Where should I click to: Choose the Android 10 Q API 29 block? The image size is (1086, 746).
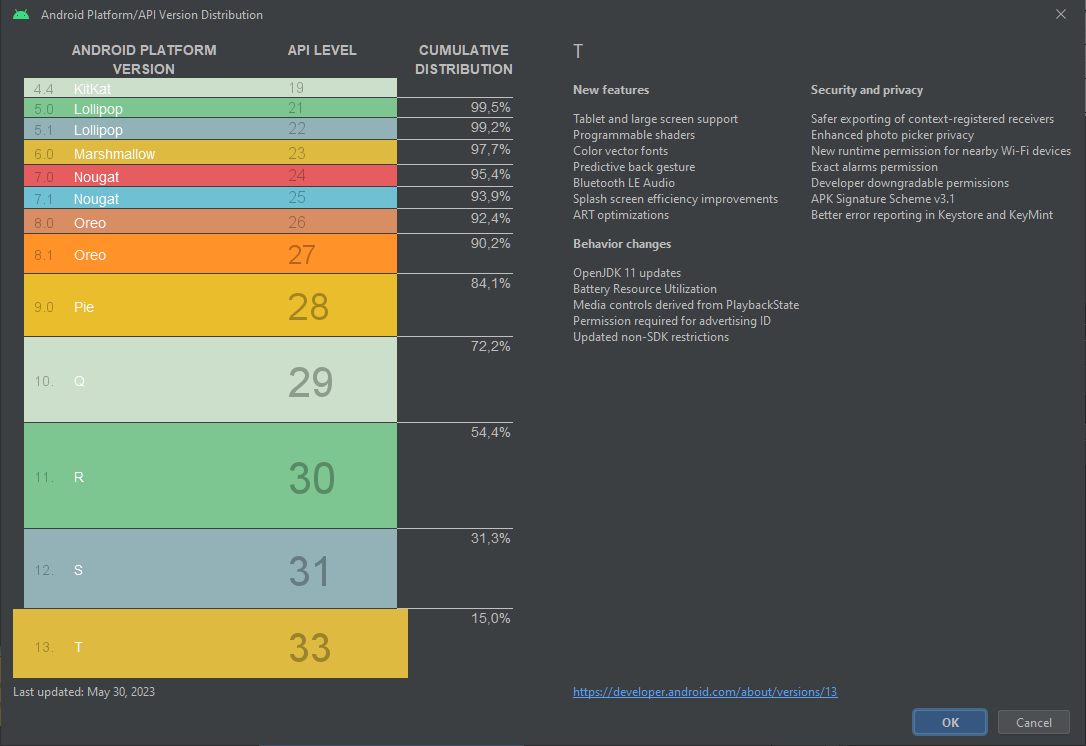[210, 380]
